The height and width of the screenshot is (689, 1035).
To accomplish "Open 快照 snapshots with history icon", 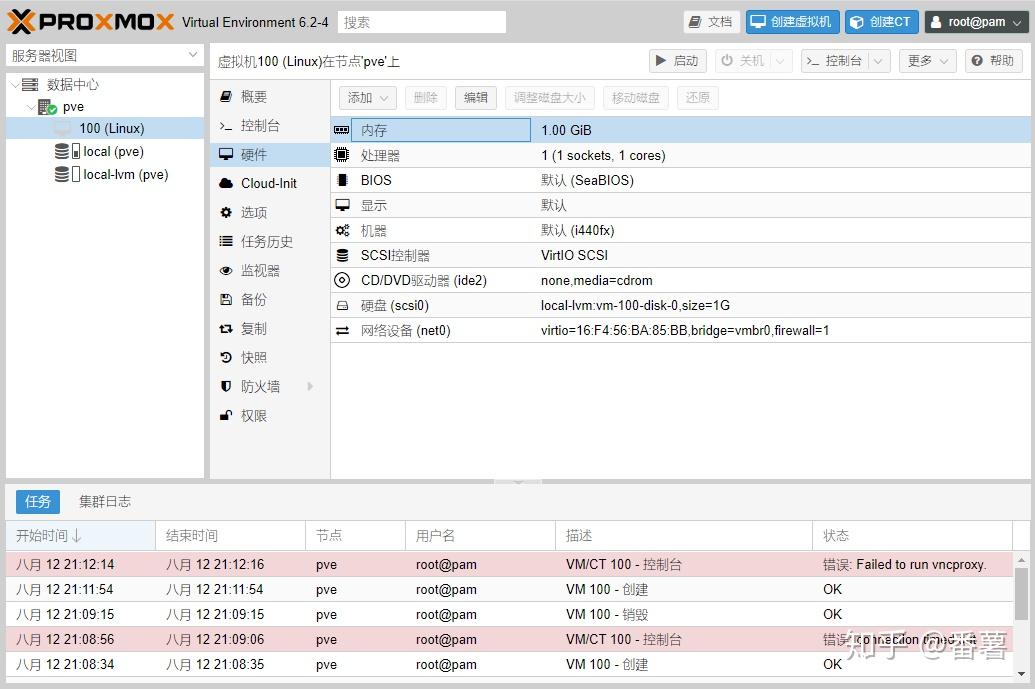I will click(270, 358).
